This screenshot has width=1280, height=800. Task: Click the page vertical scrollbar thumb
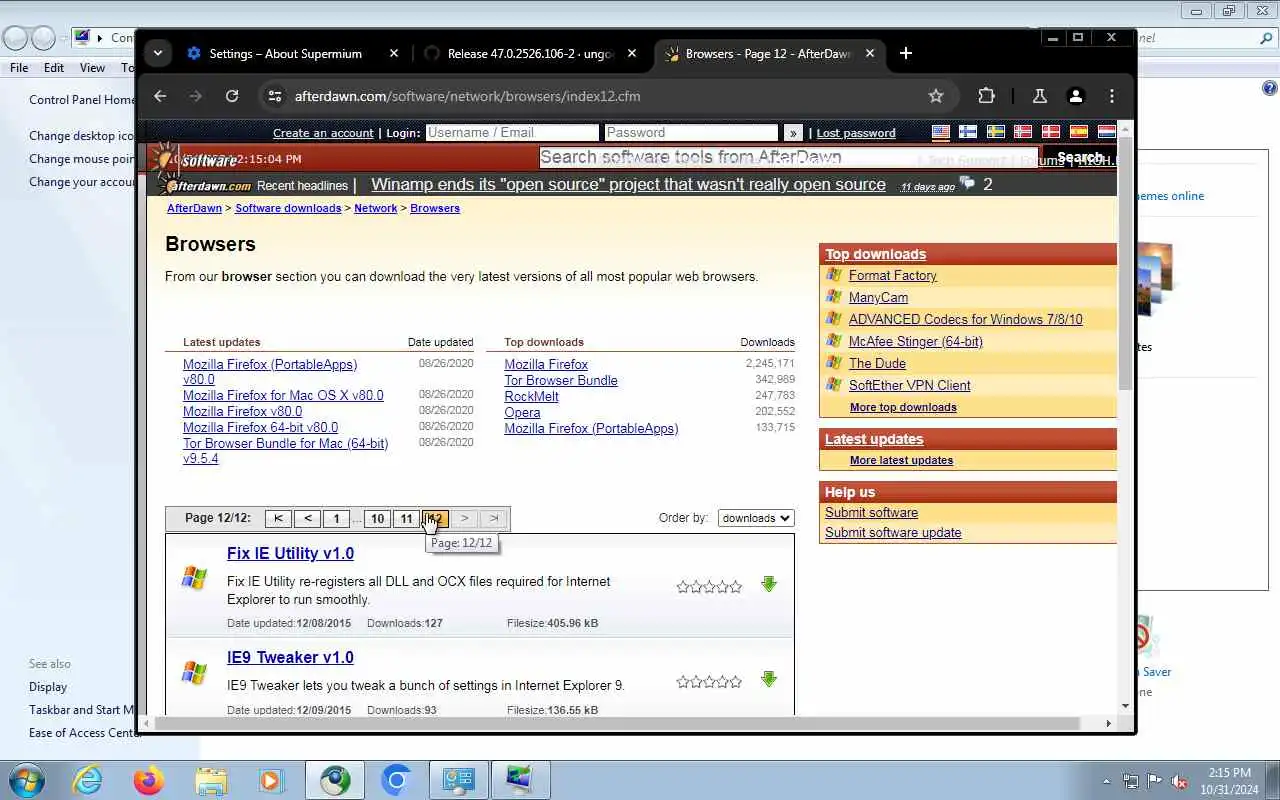1125,265
